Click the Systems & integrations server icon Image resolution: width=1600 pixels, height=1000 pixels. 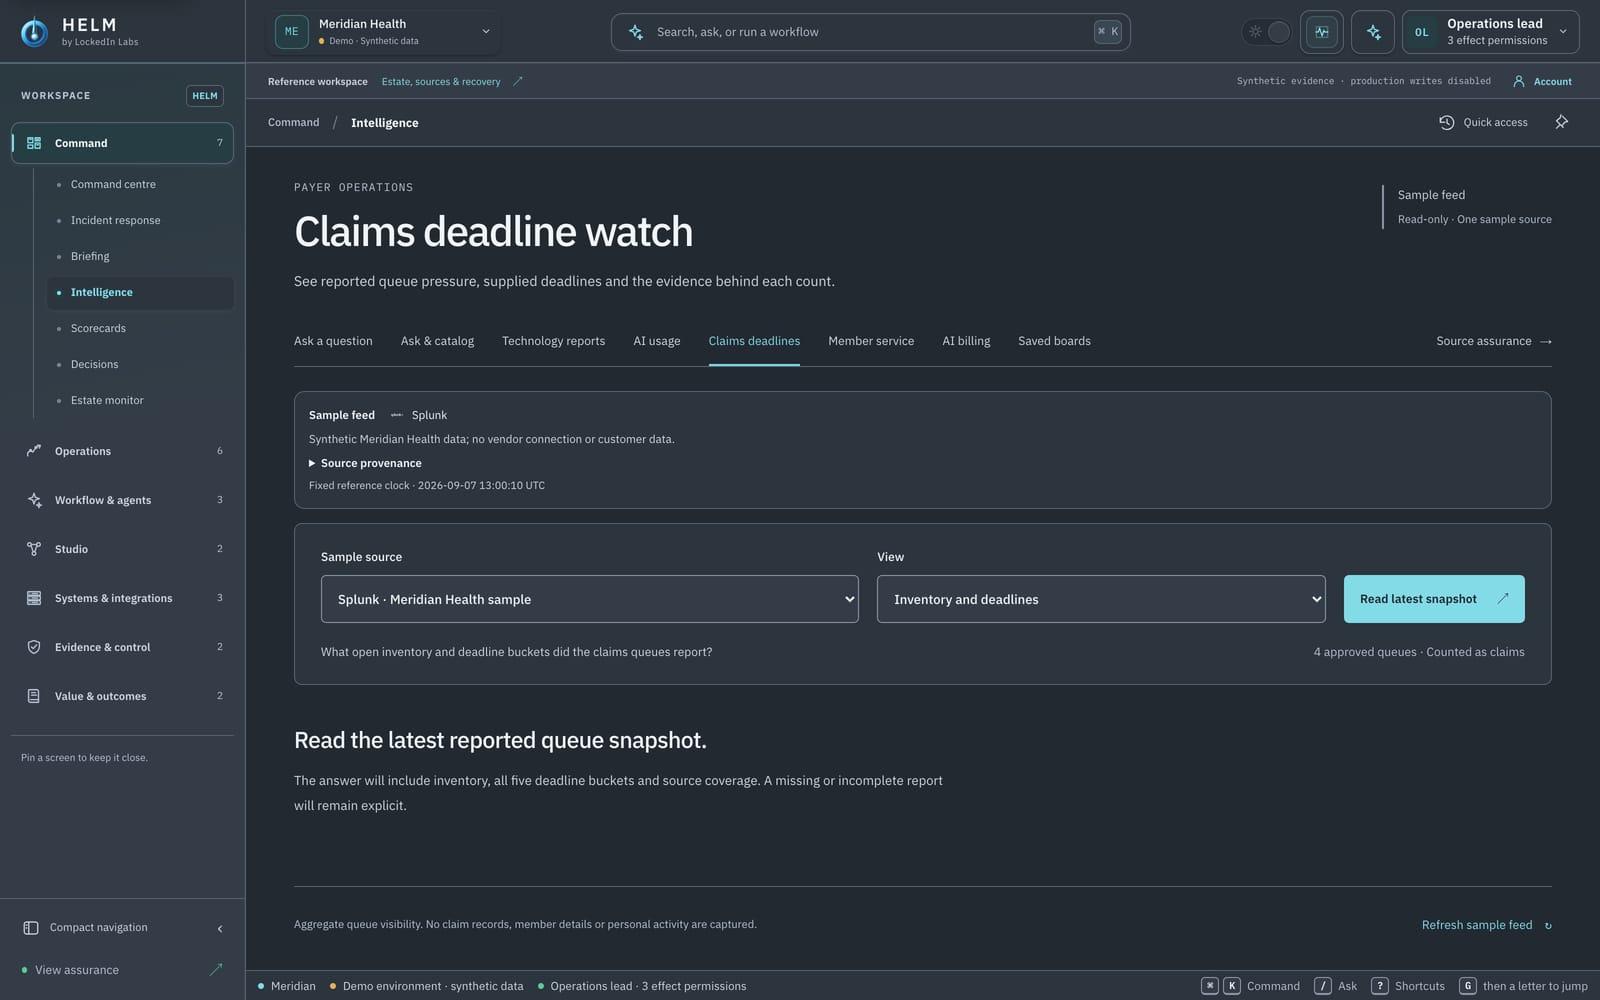pos(34,598)
